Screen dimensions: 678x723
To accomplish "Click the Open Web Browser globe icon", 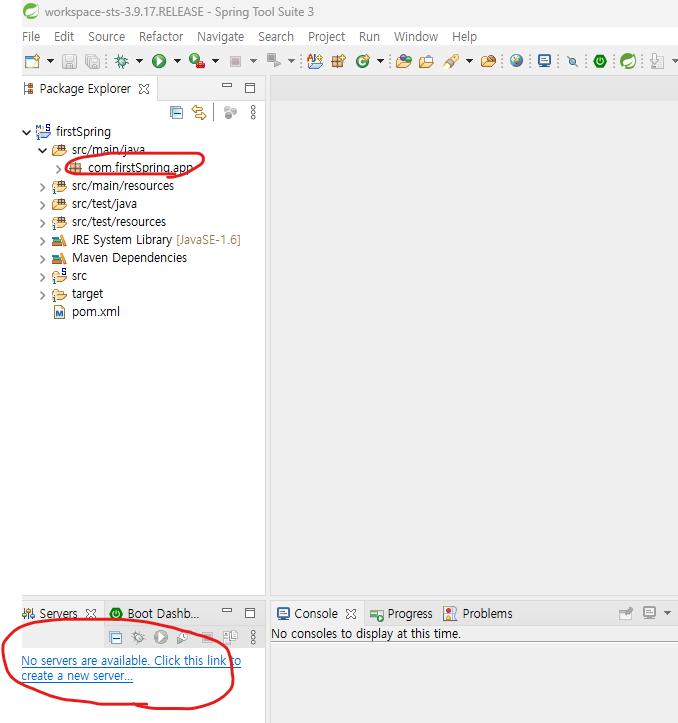I will (x=517, y=60).
